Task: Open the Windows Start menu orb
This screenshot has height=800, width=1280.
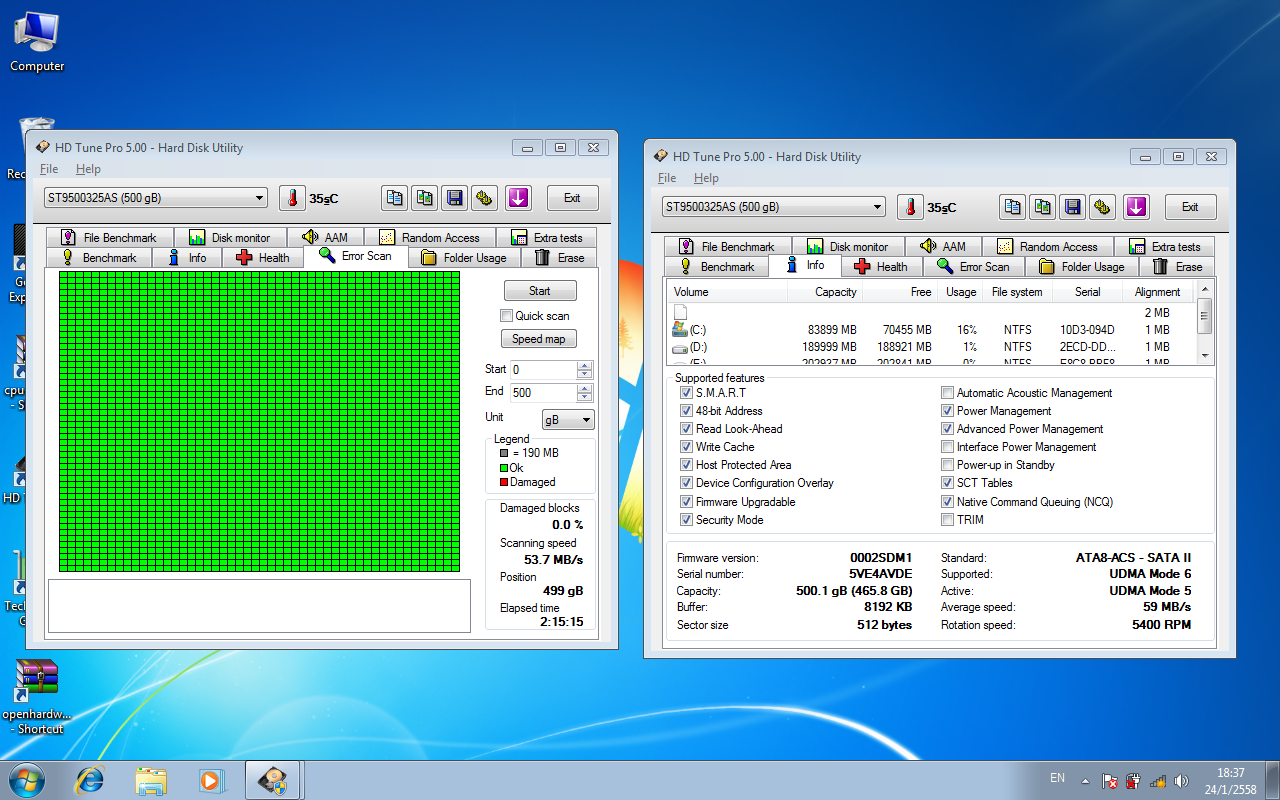Action: 26,780
